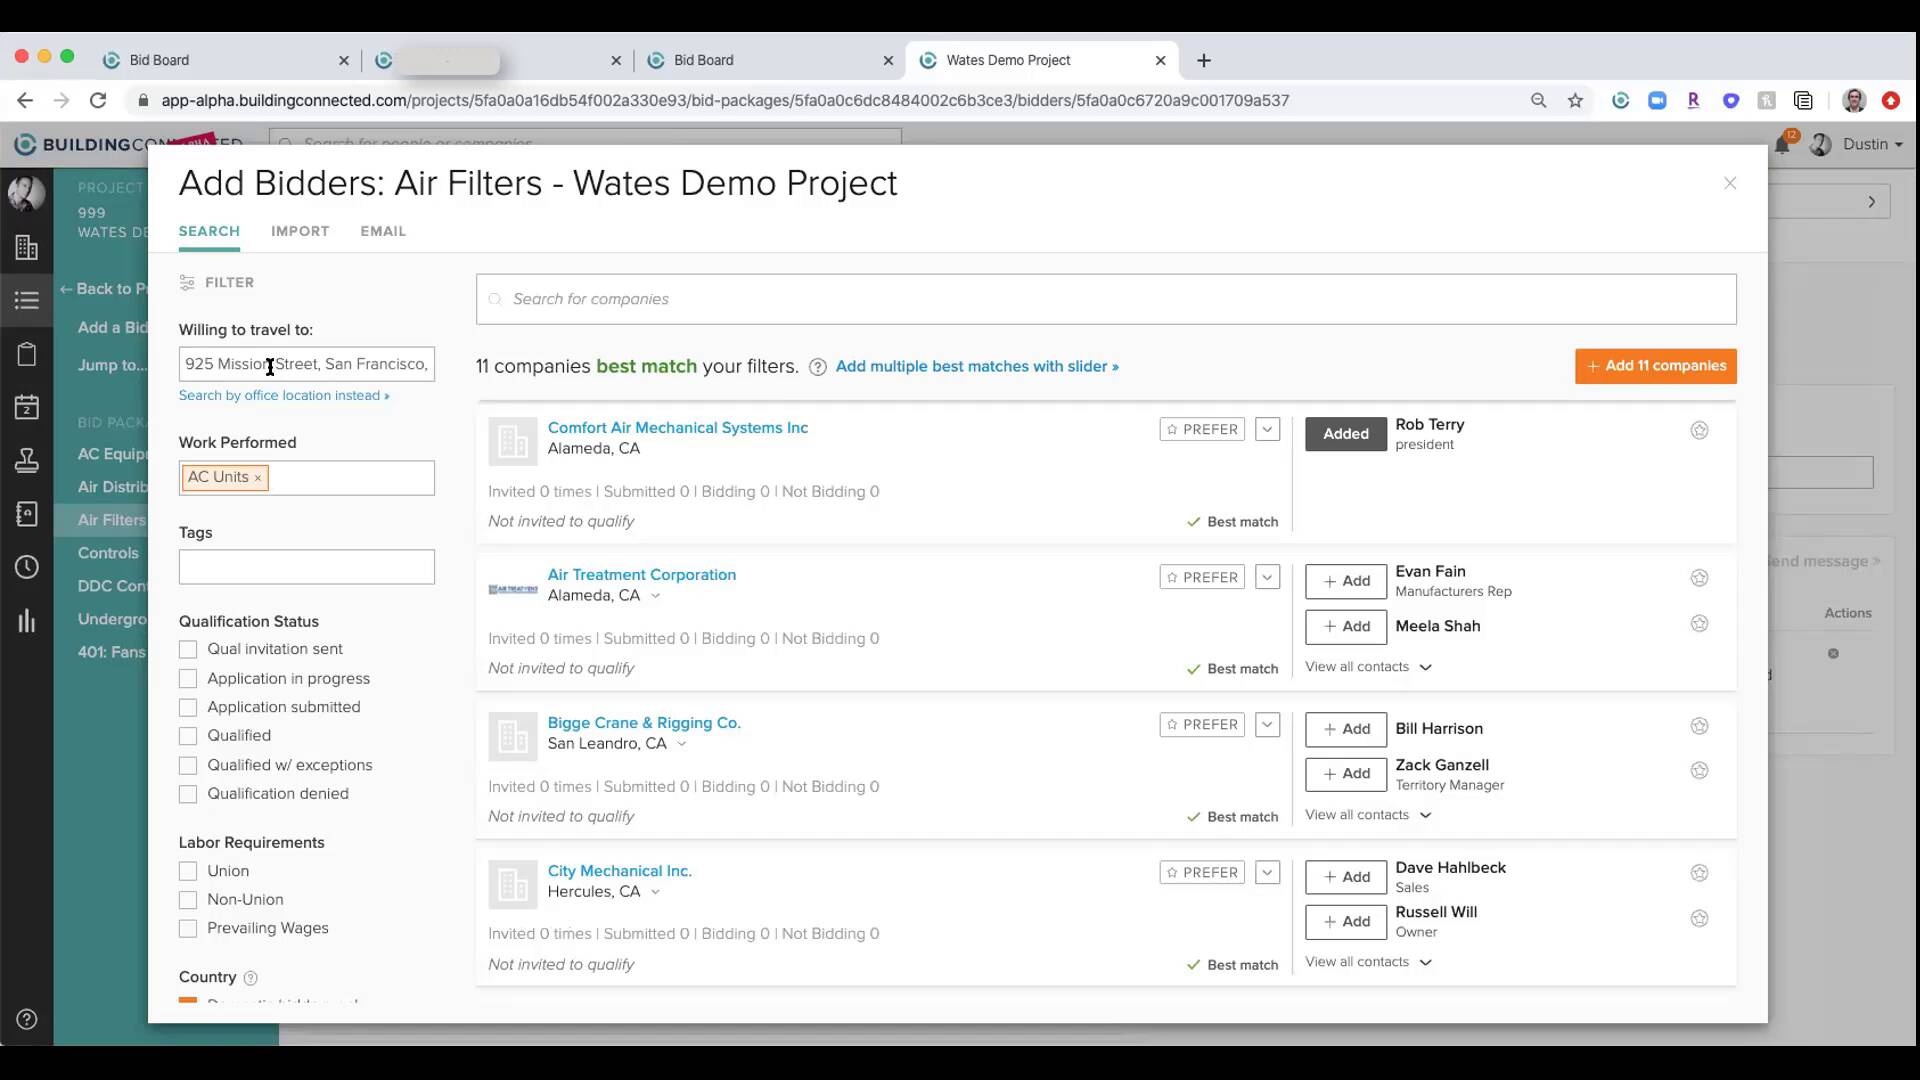Expand the dropdown beside Comfort Air's Prefer button

click(1267, 429)
